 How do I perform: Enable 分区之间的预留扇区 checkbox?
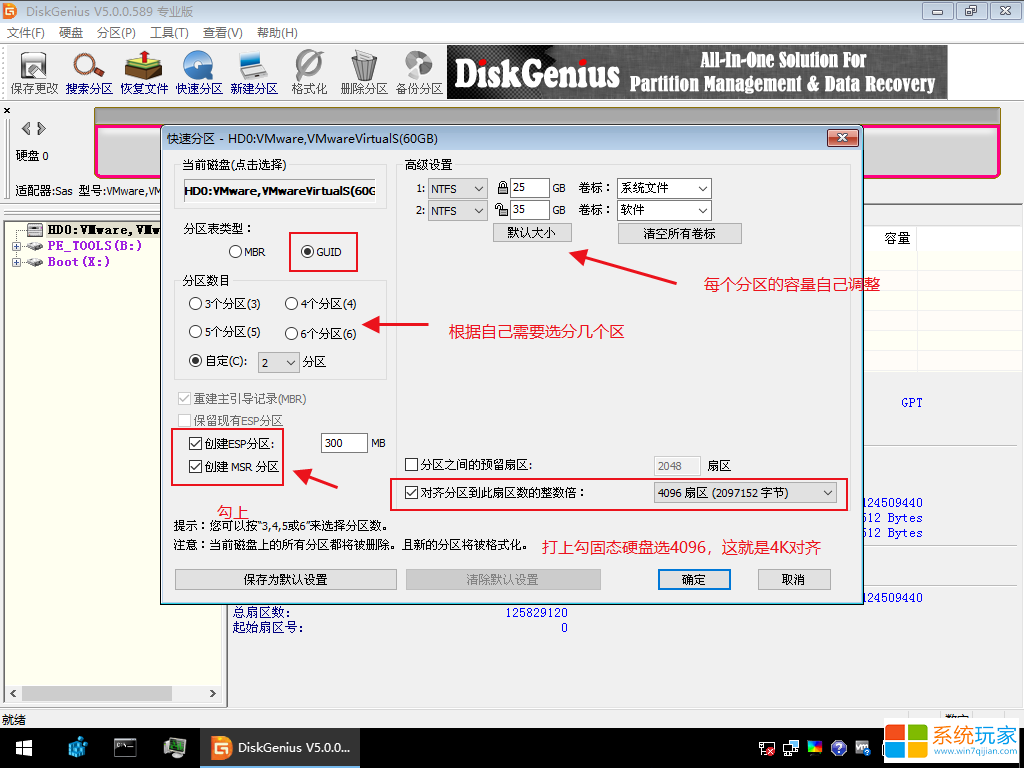411,465
